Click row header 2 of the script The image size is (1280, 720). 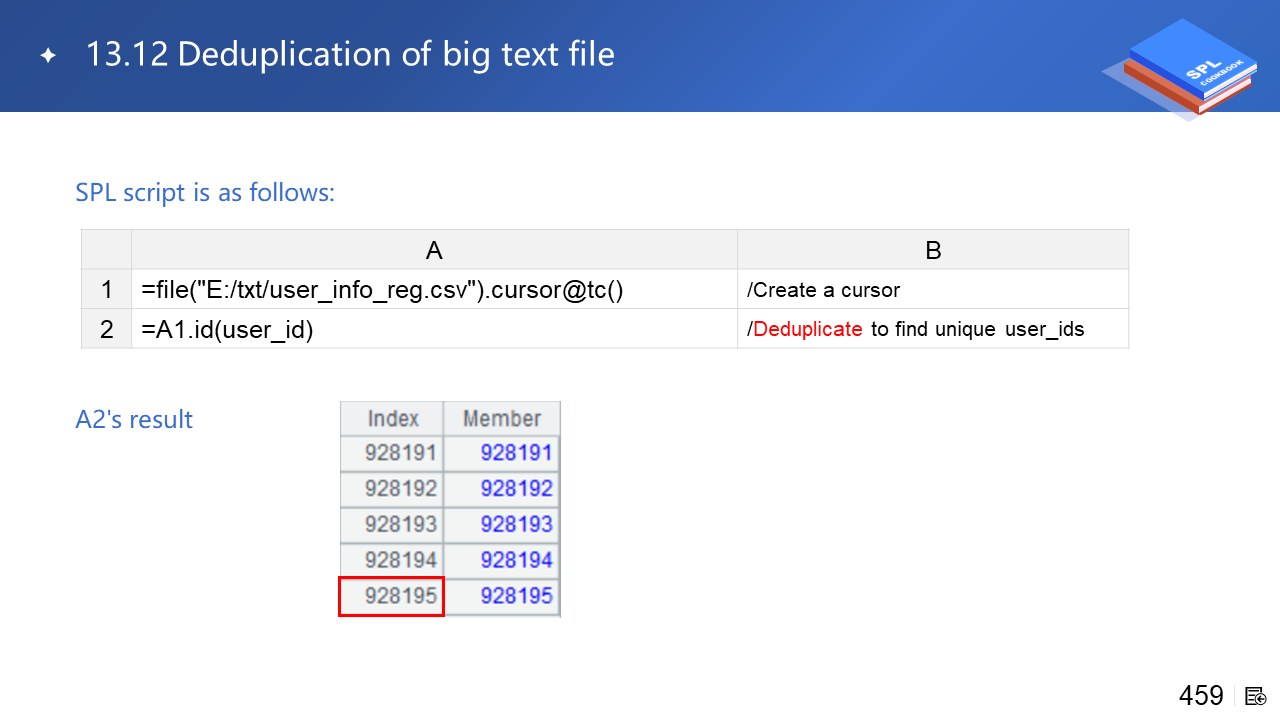[107, 329]
